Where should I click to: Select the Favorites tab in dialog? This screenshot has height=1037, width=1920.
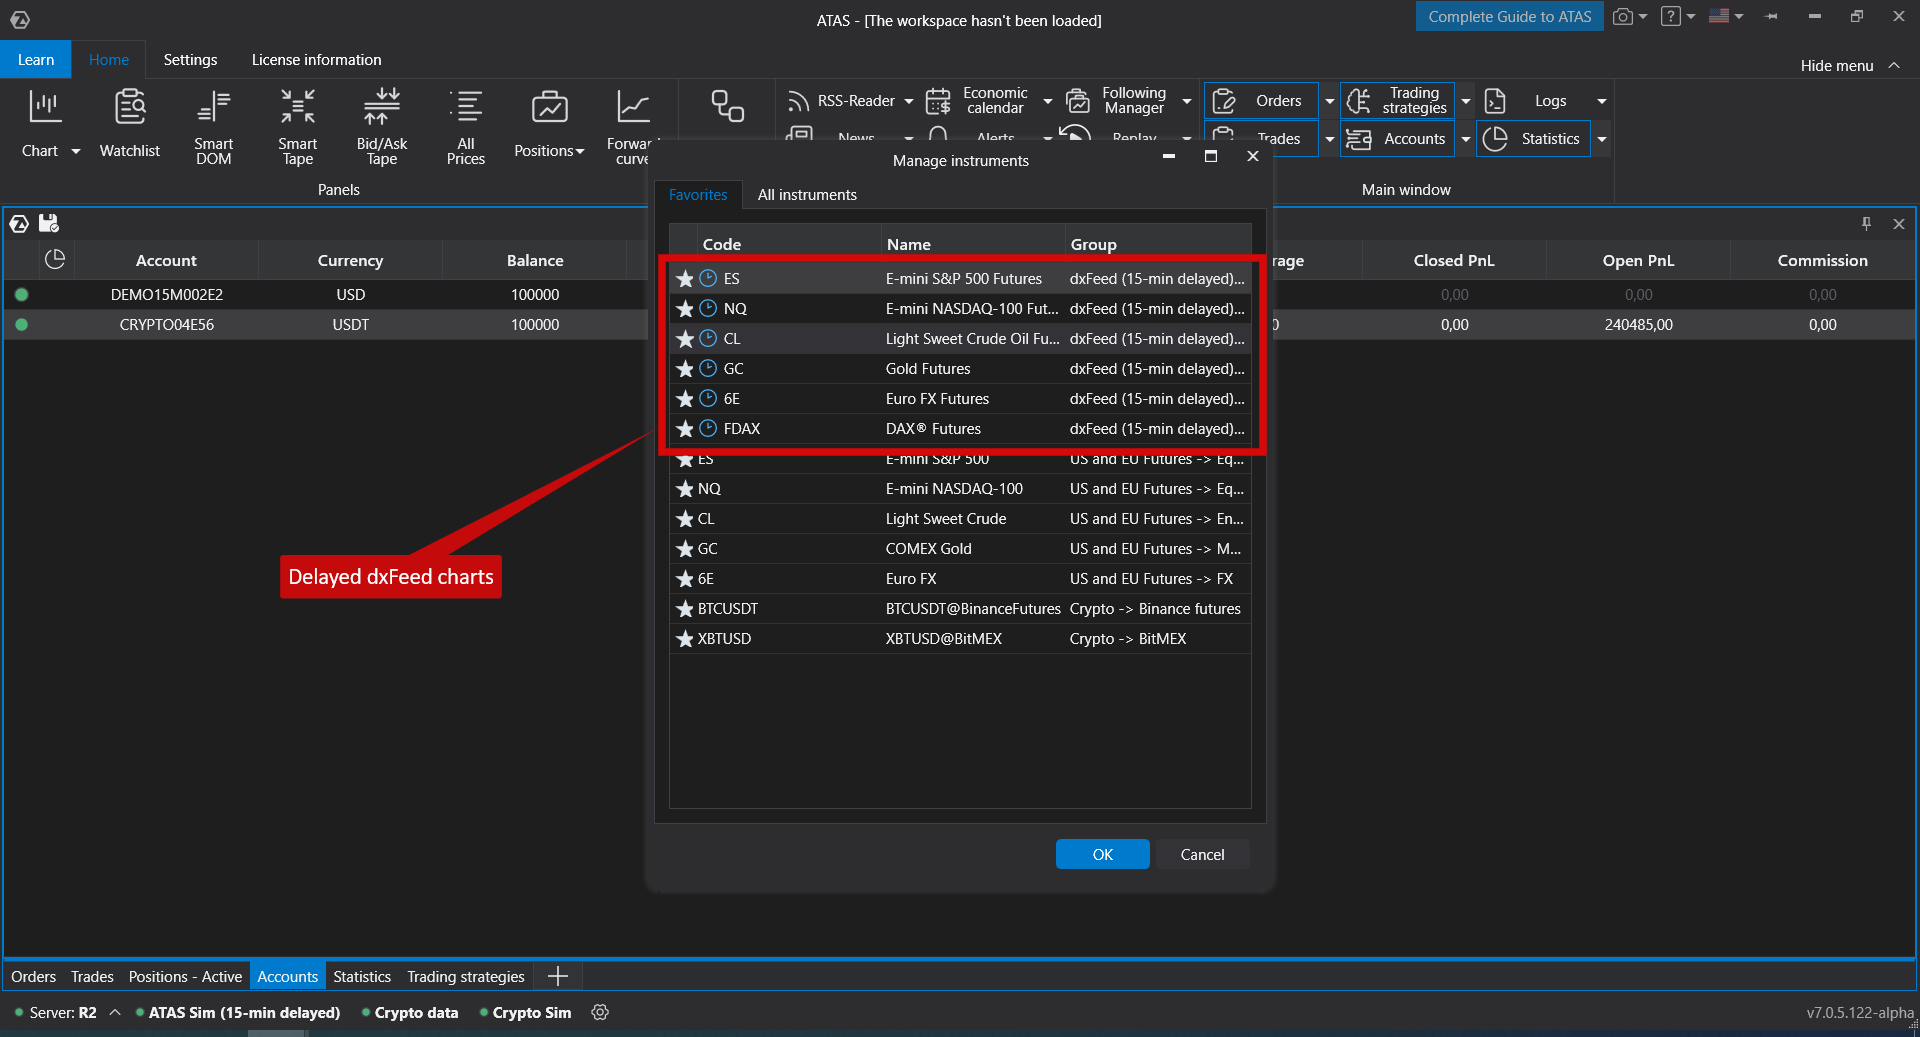(x=698, y=195)
